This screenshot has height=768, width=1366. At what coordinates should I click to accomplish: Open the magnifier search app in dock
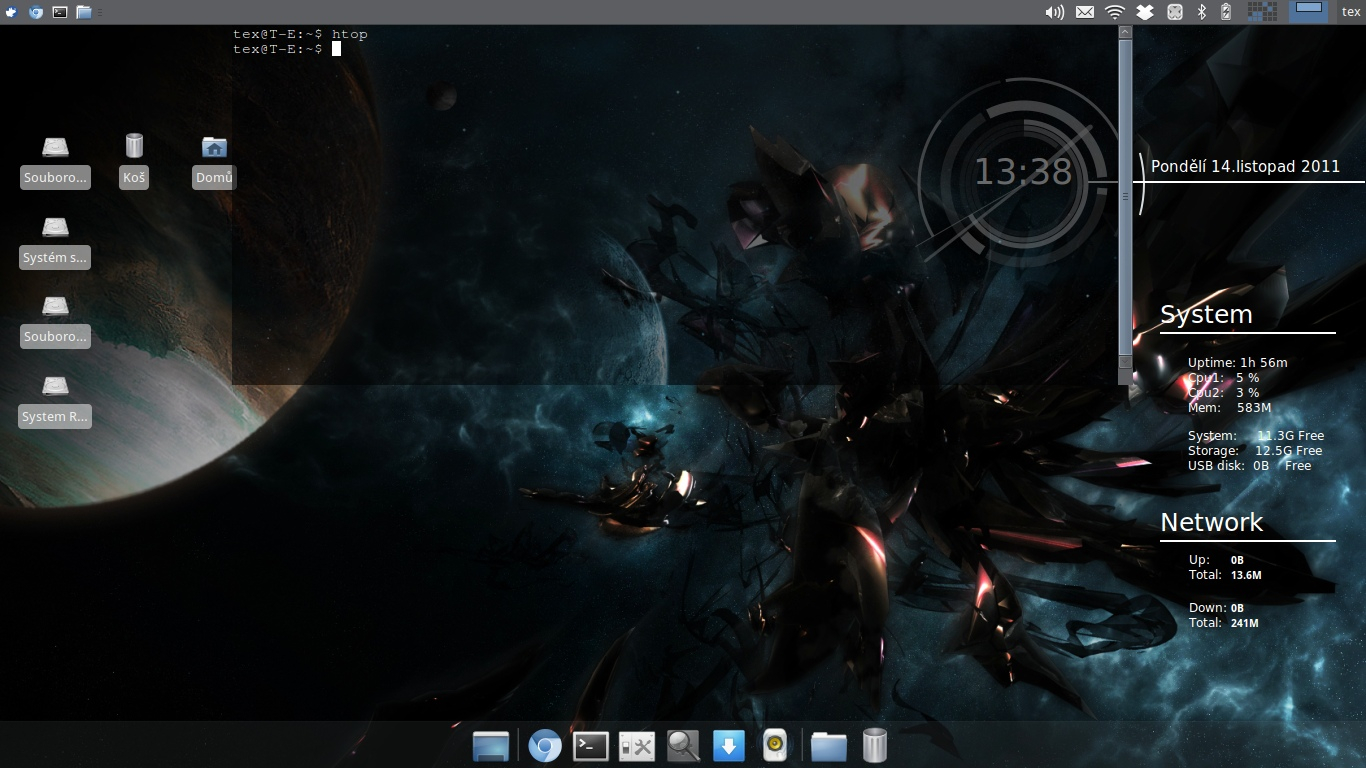(683, 746)
